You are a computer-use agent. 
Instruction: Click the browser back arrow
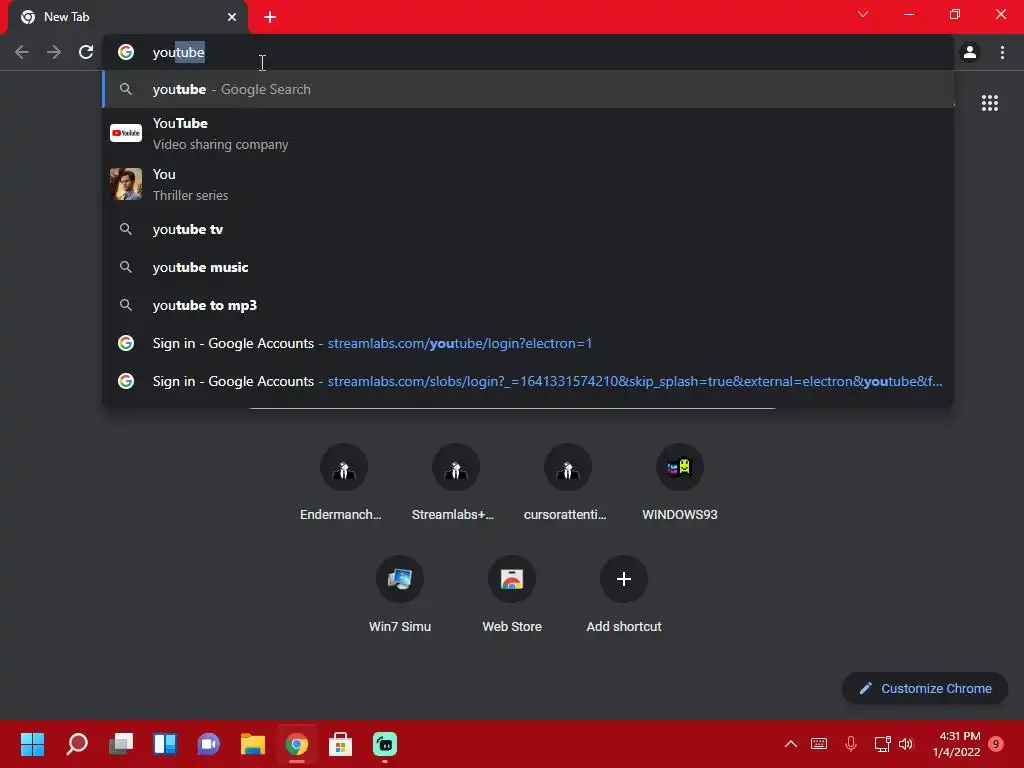click(22, 52)
